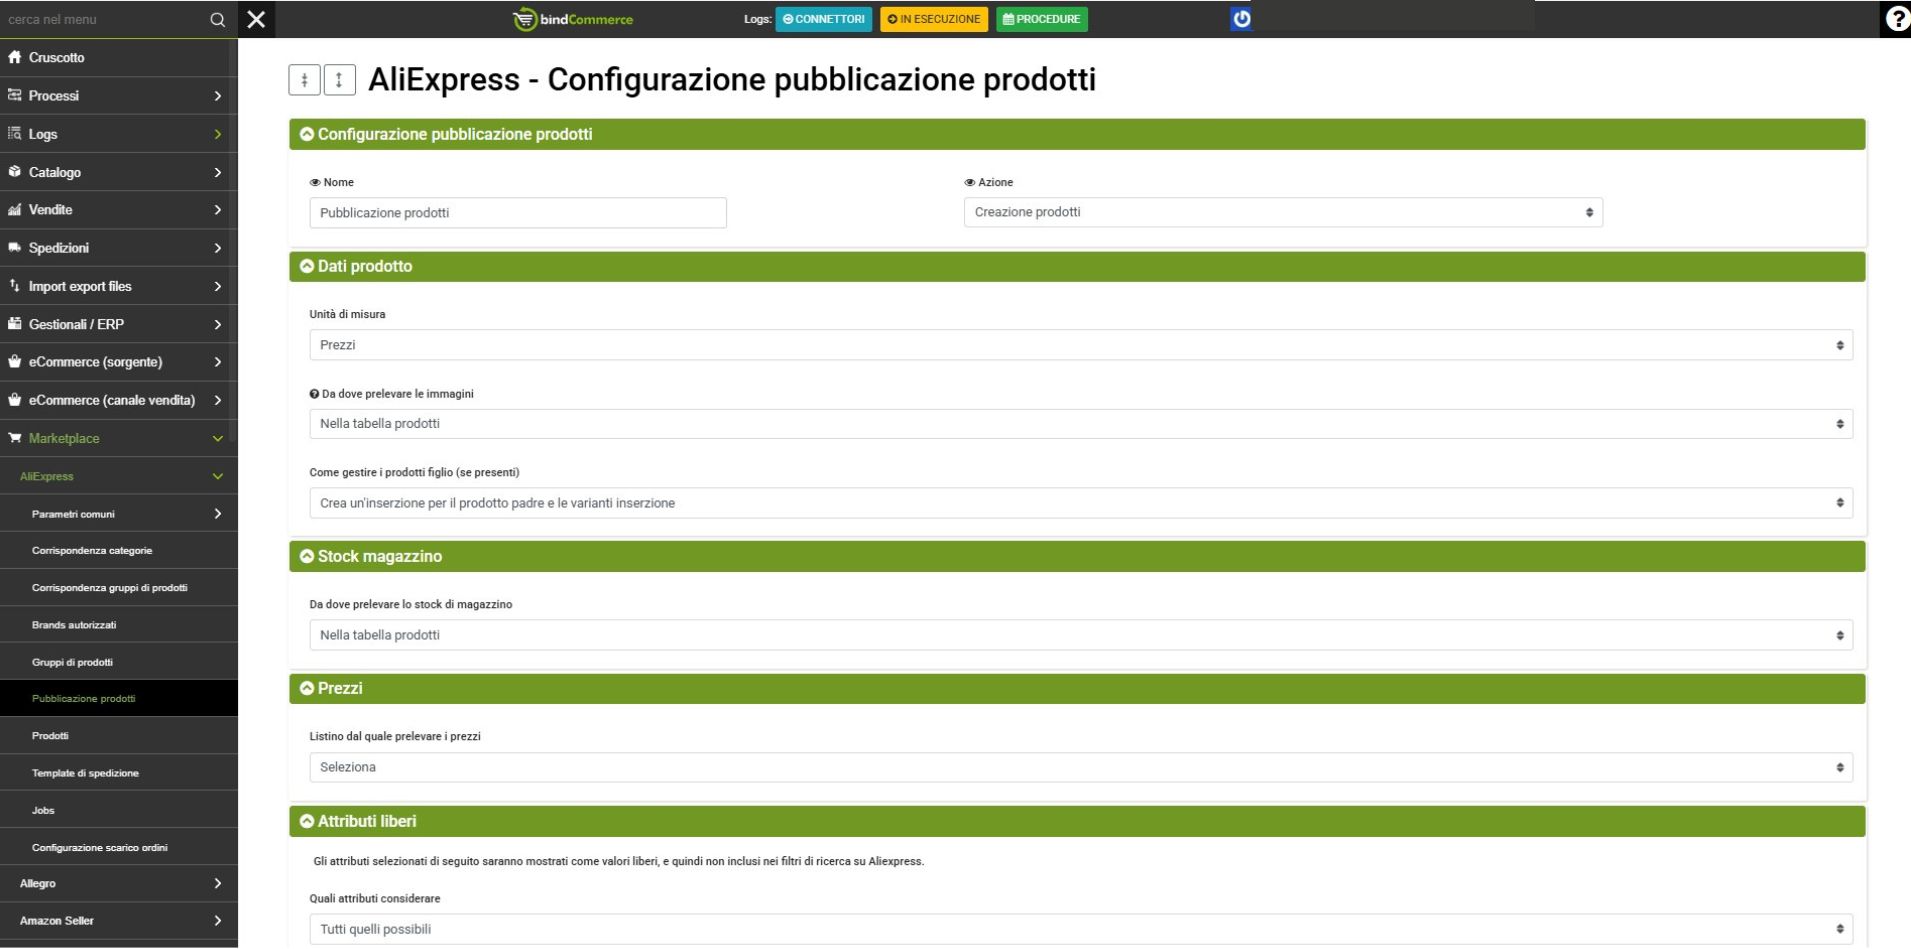Click the search magnifier icon in menu

(217, 19)
